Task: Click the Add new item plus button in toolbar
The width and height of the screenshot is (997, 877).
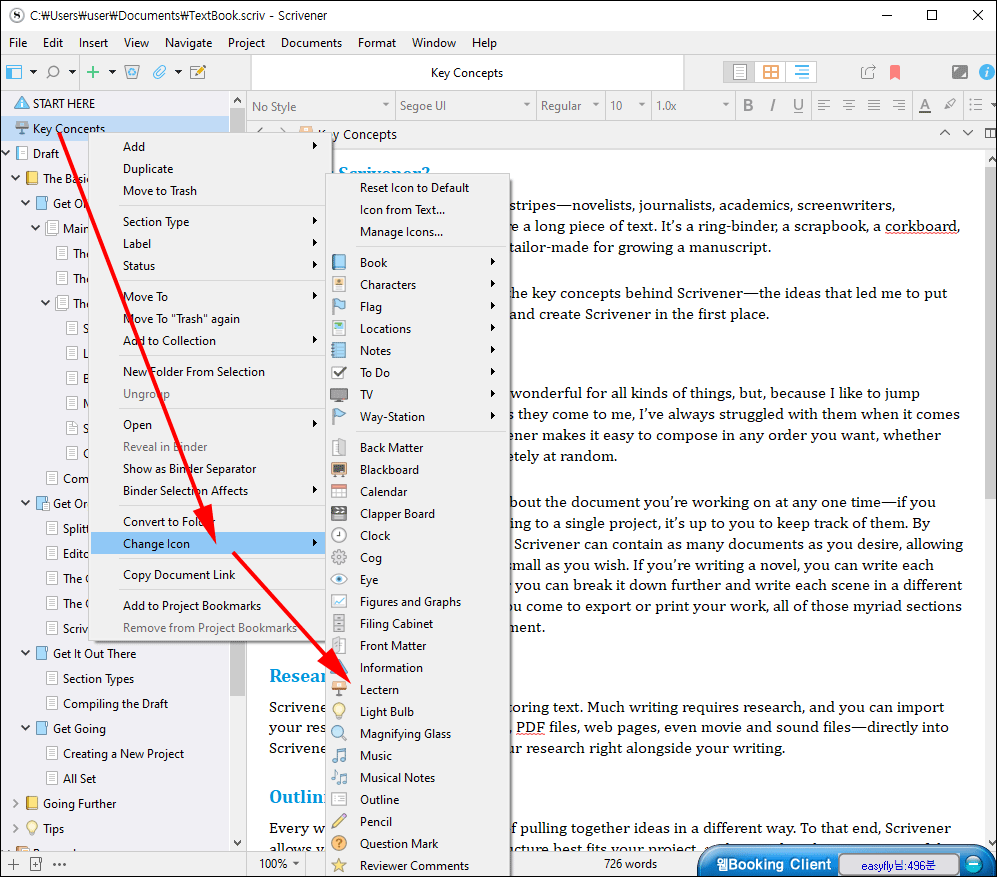Action: point(93,72)
